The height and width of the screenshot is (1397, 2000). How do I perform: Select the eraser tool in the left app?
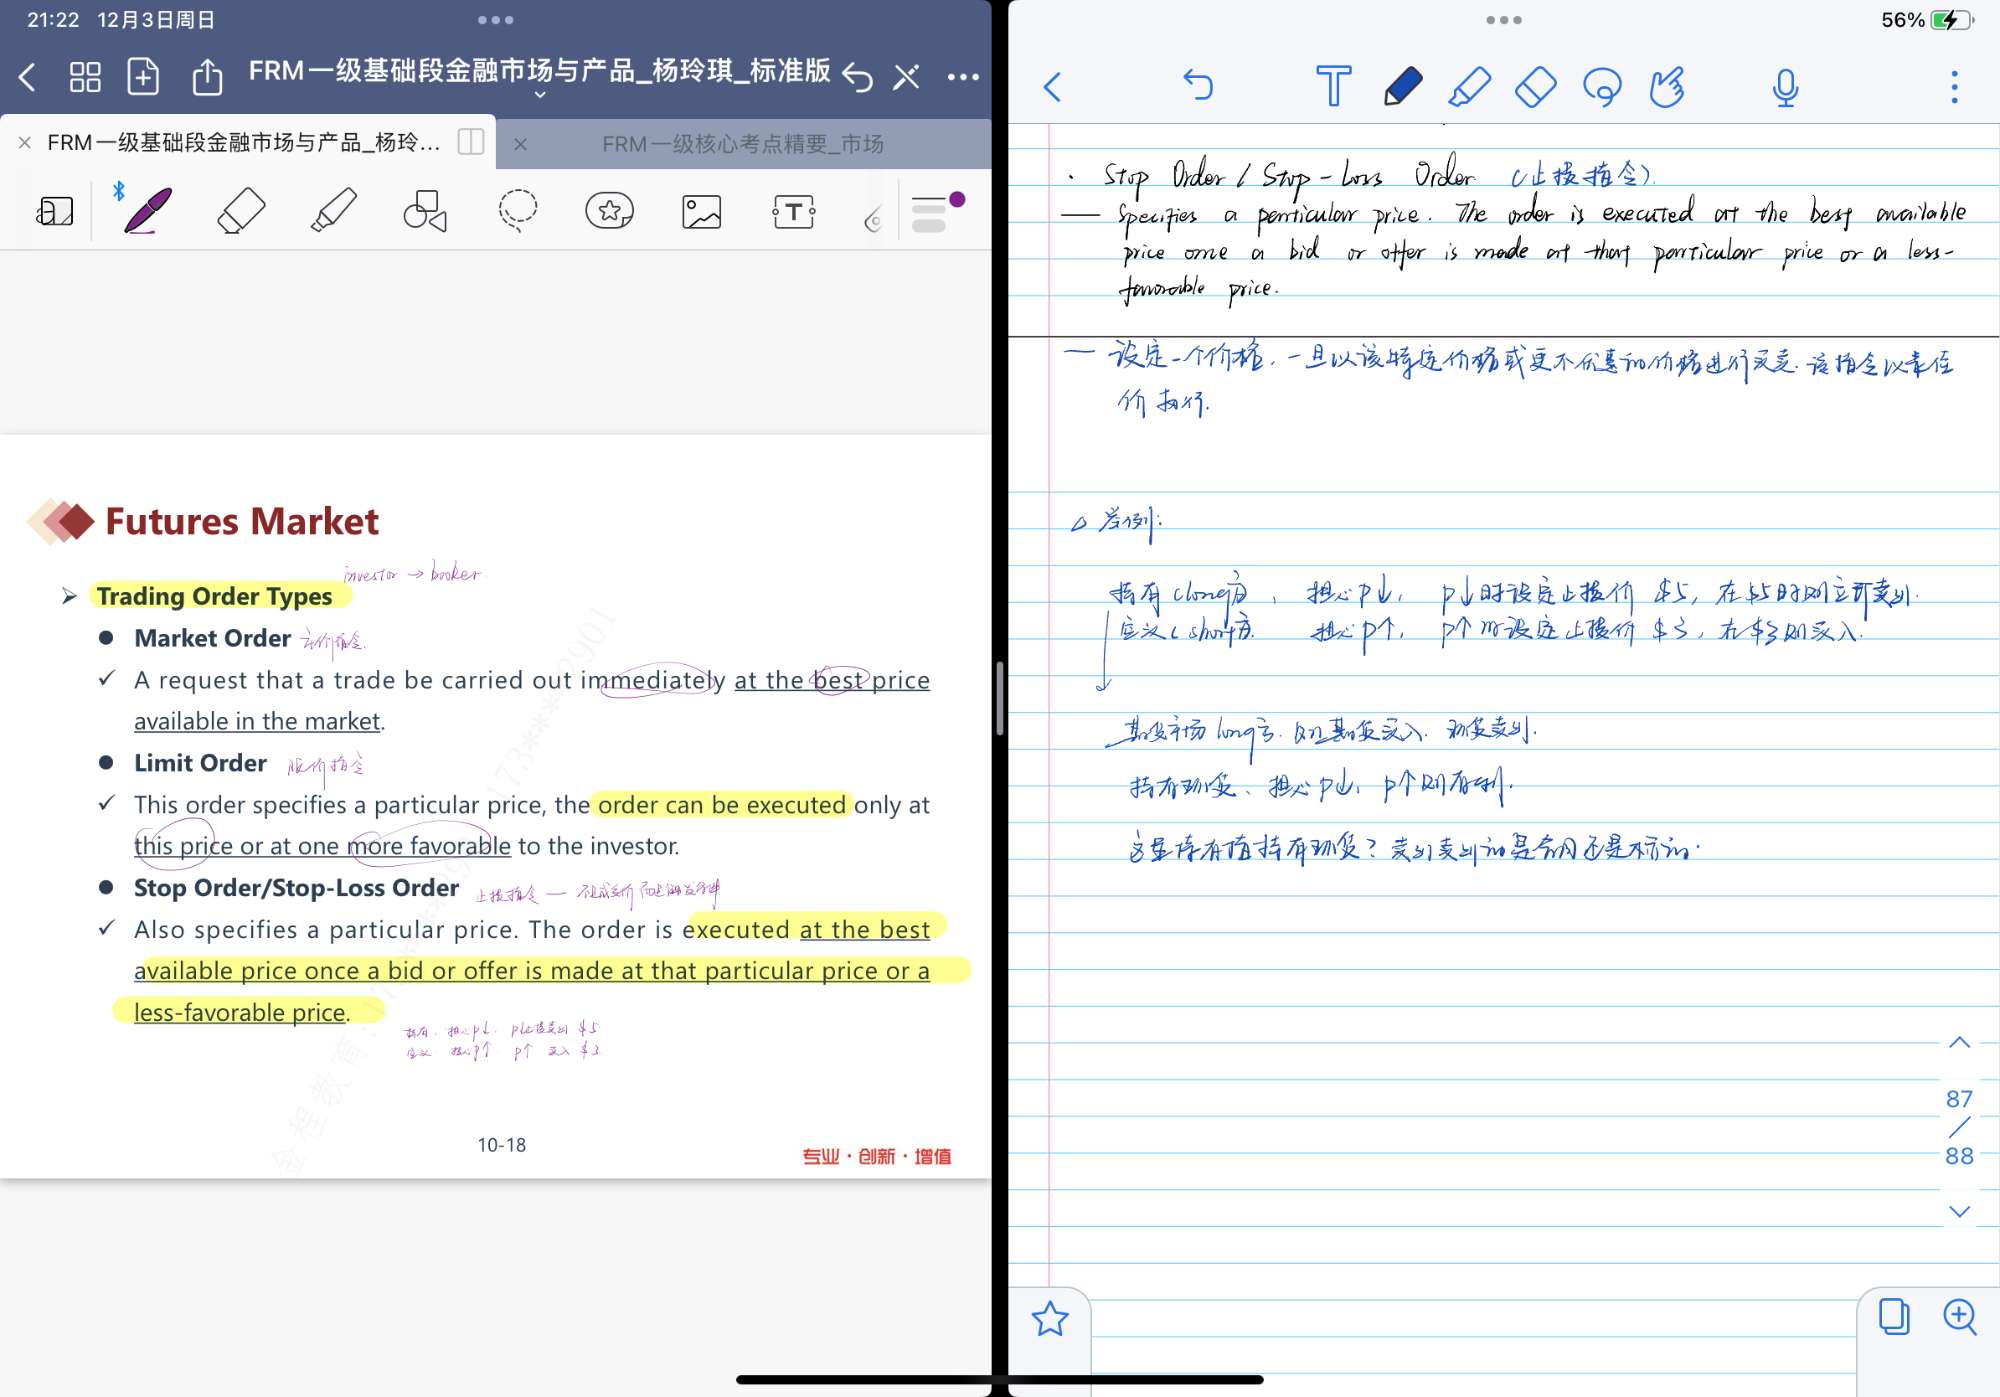point(240,211)
